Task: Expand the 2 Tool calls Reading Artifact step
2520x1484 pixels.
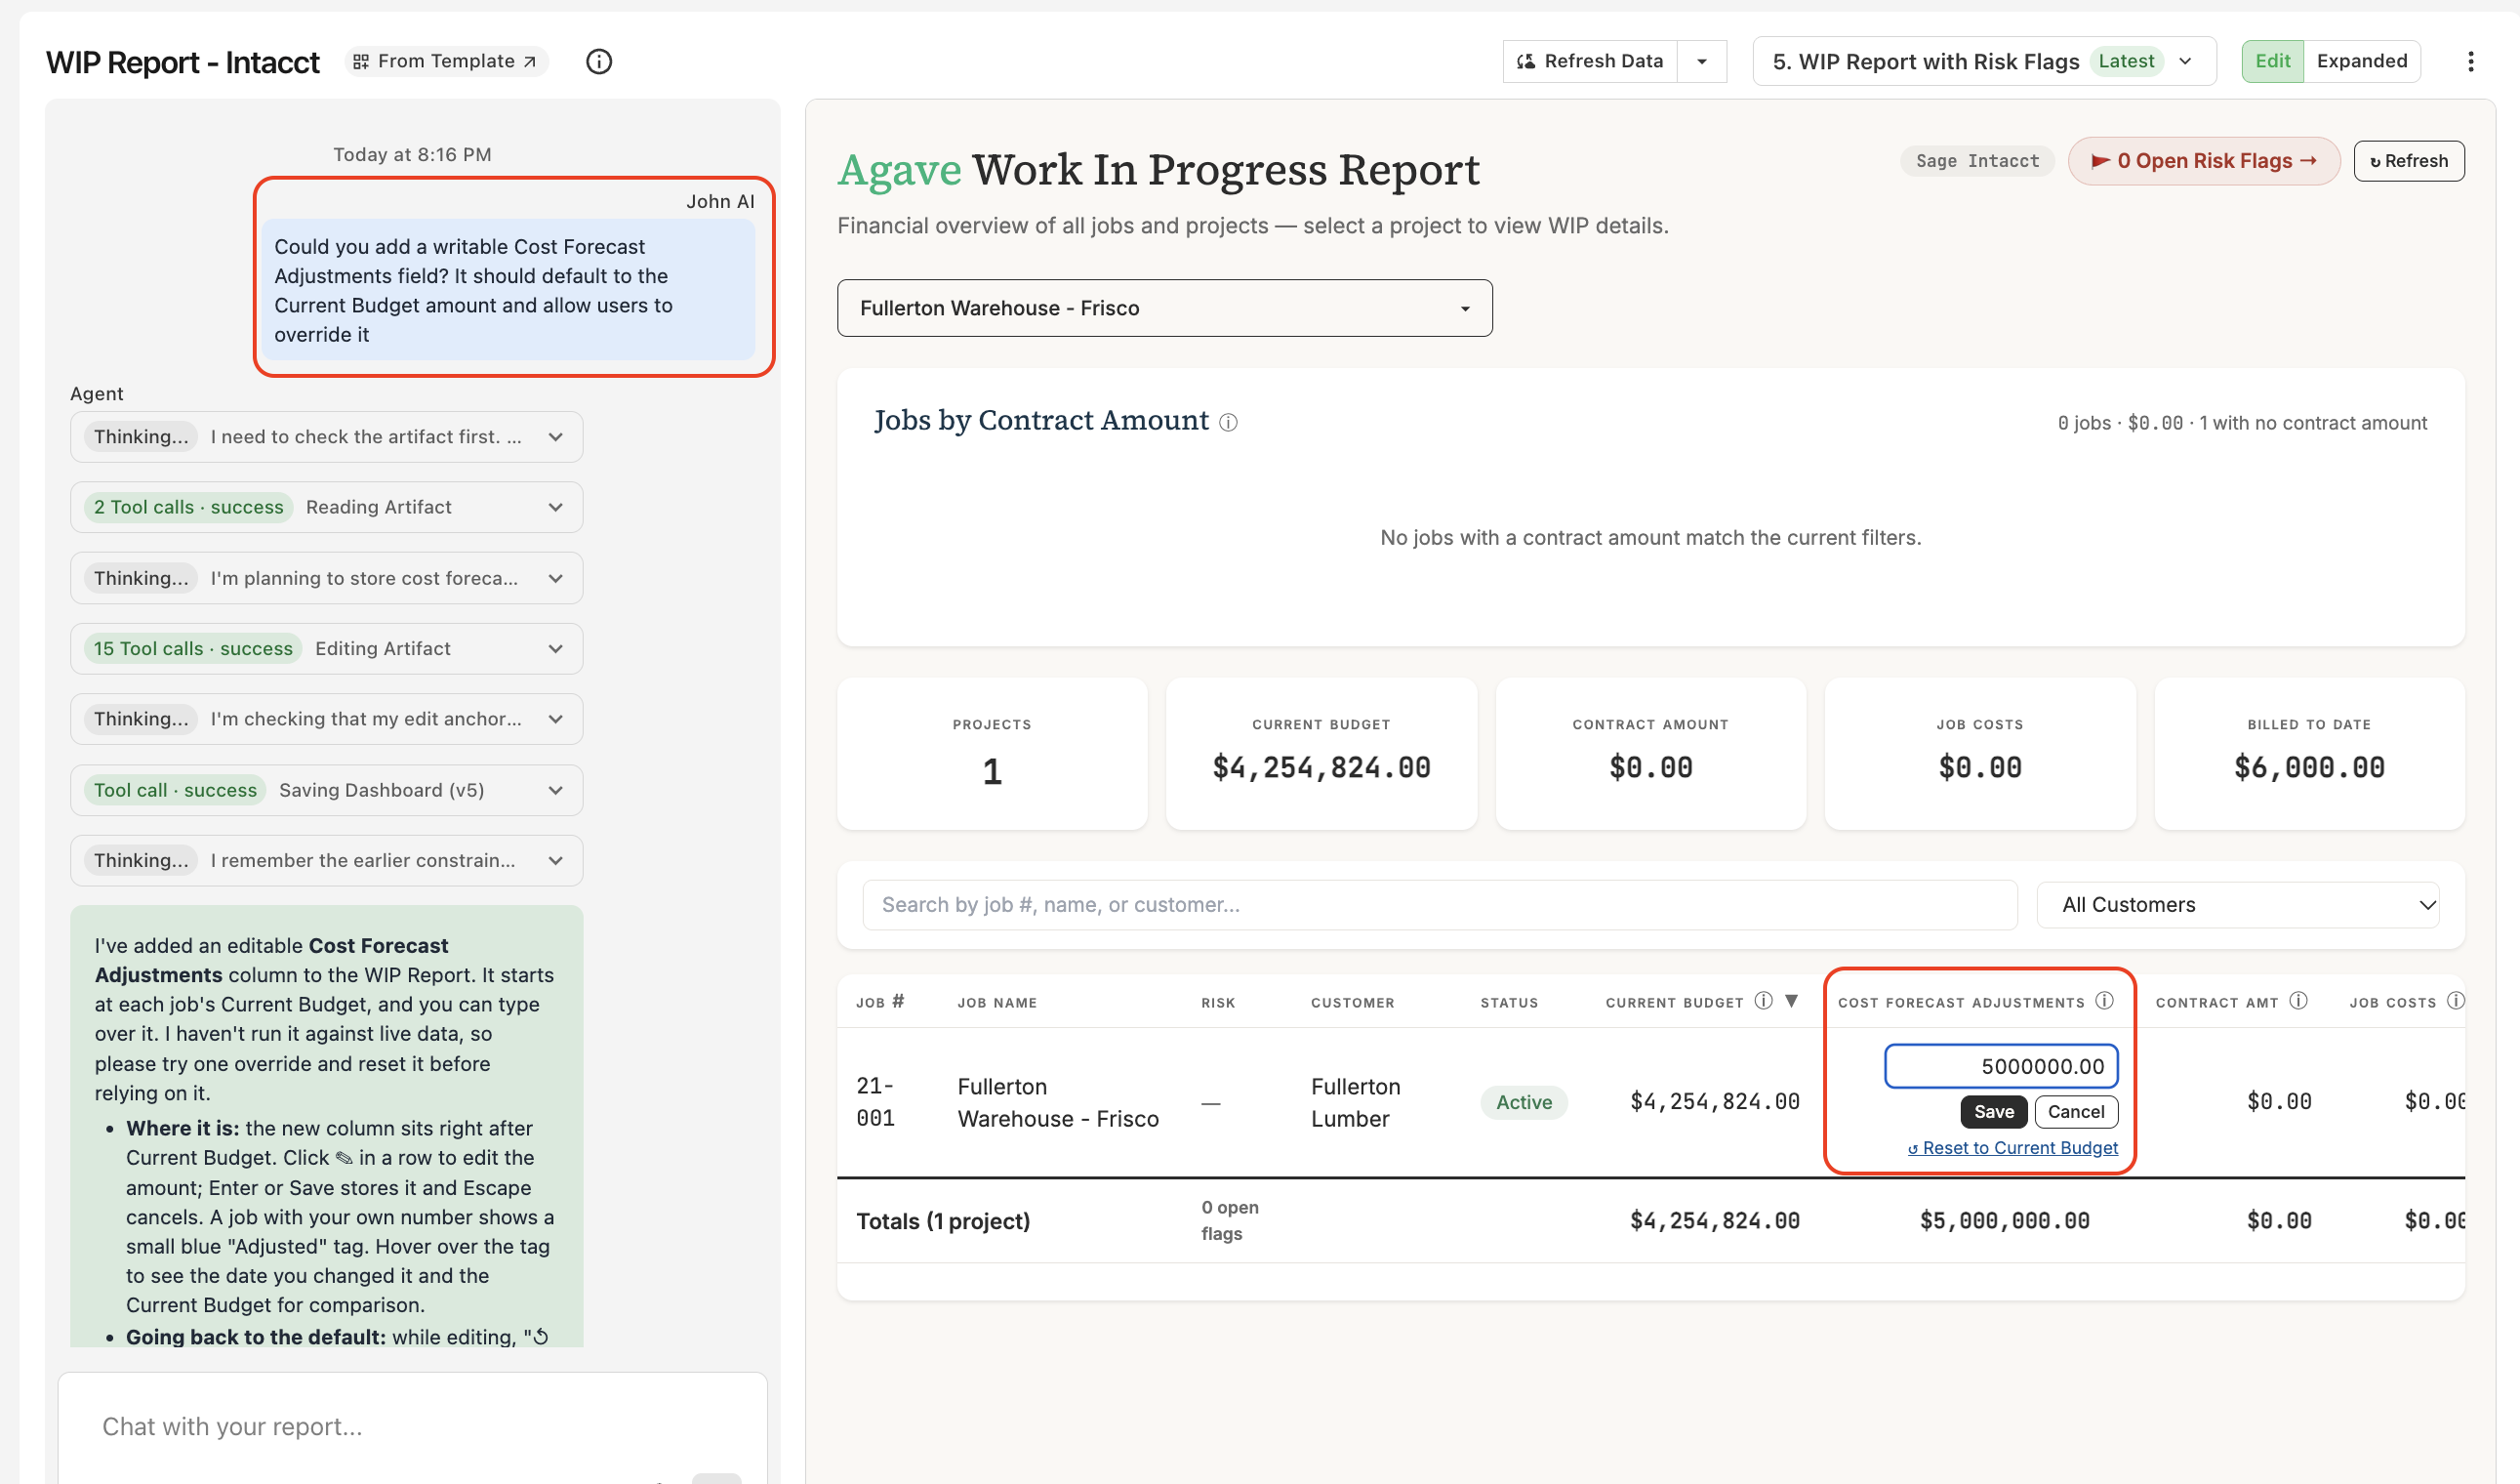Action: click(326, 507)
